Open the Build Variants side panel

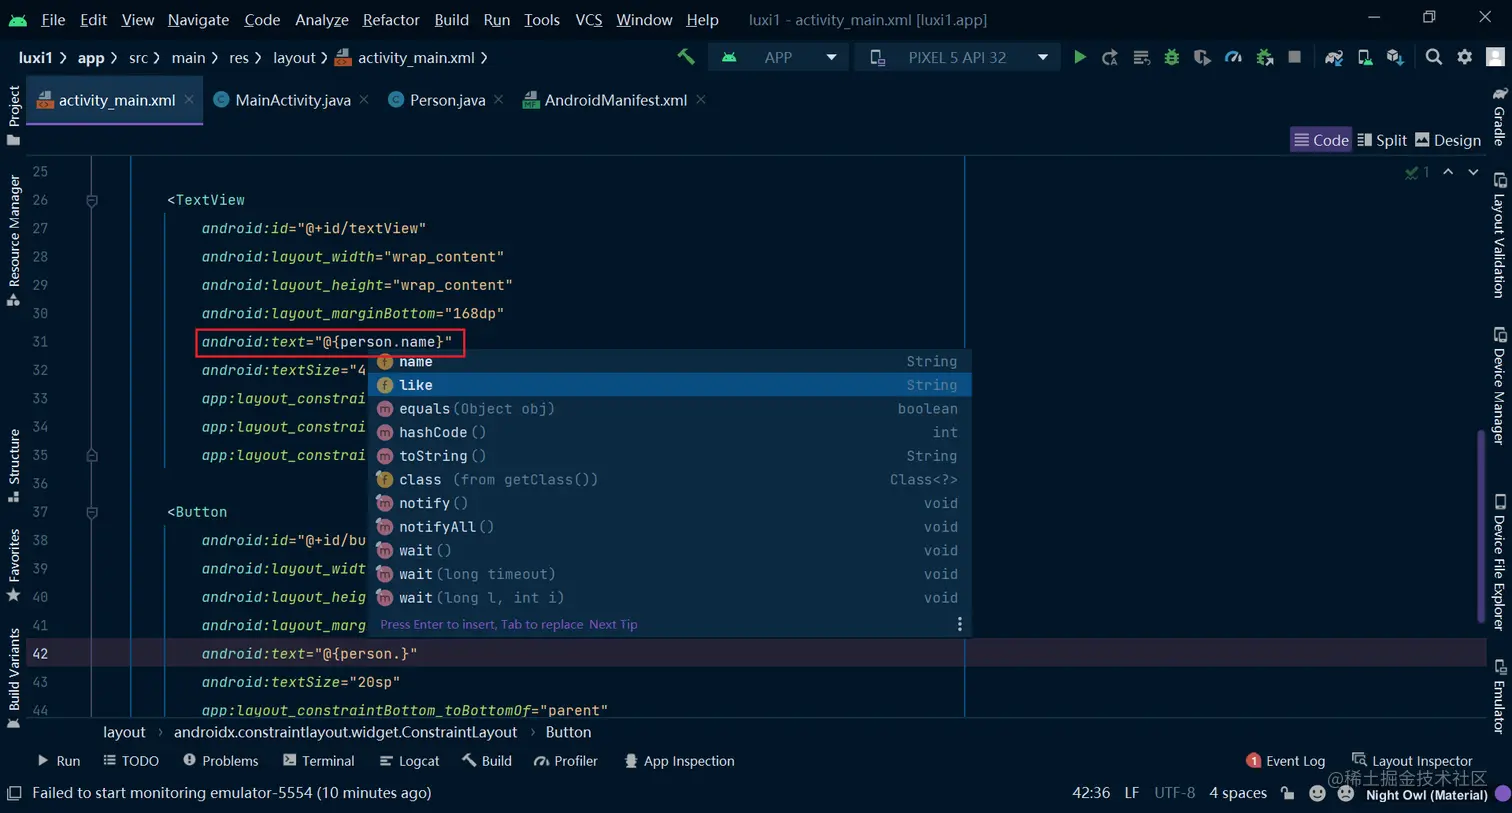[x=13, y=679]
